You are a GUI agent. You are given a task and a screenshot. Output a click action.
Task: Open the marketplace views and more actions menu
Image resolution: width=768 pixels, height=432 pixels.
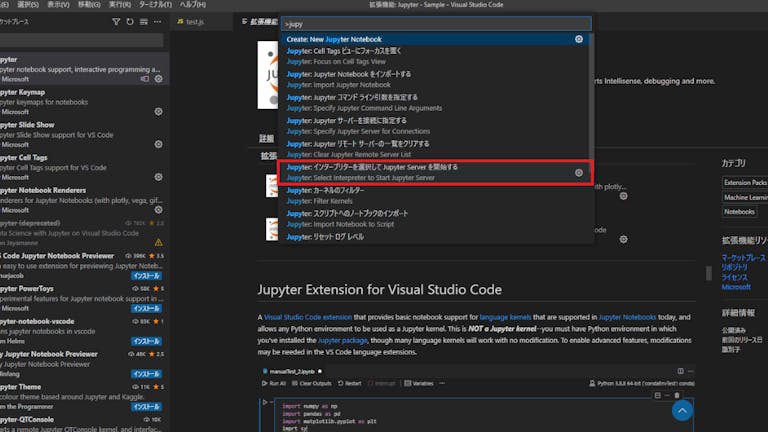(157, 22)
